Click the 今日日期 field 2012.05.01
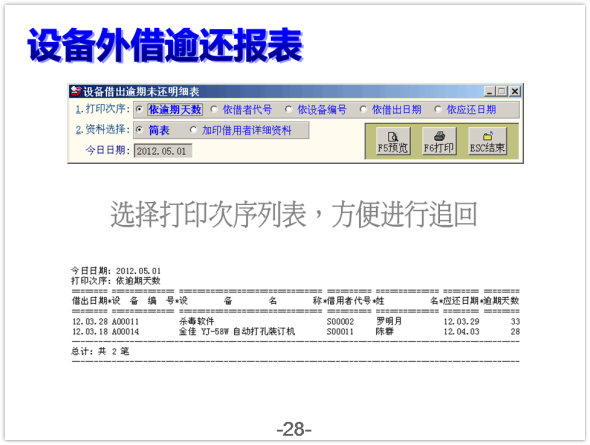Screen dimensions: 590x445 (x=163, y=151)
